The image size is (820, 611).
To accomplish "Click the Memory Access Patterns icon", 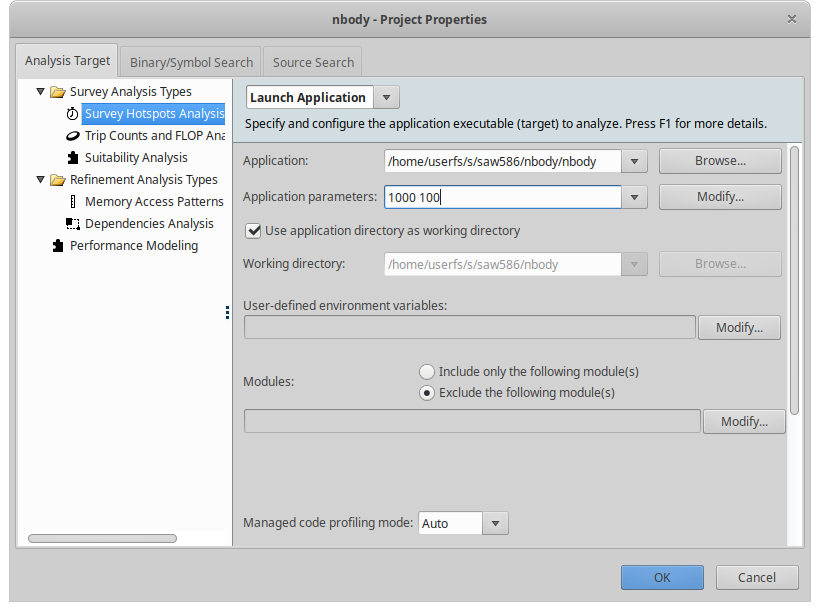I will (x=73, y=202).
